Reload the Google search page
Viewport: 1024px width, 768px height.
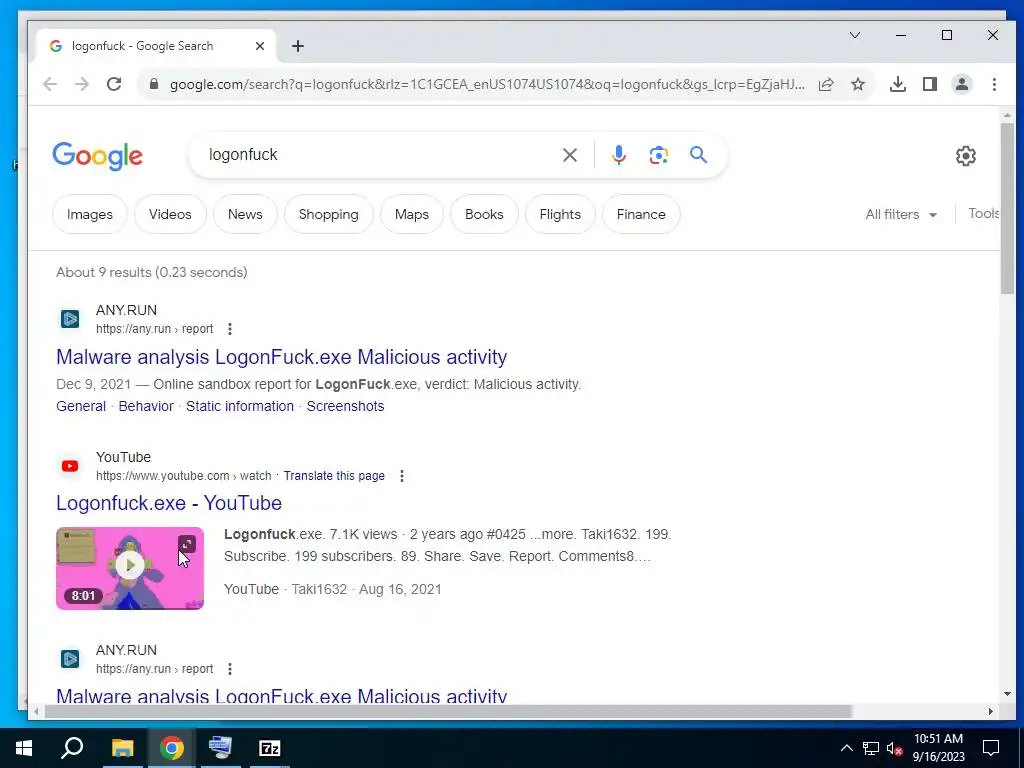(x=114, y=84)
